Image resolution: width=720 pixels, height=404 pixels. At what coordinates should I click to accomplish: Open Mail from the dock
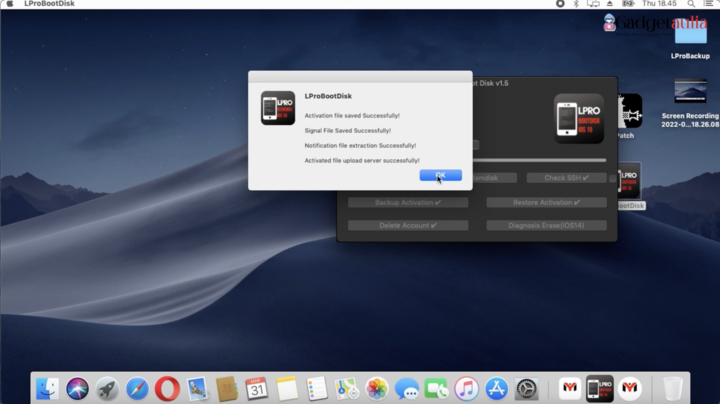pos(197,389)
